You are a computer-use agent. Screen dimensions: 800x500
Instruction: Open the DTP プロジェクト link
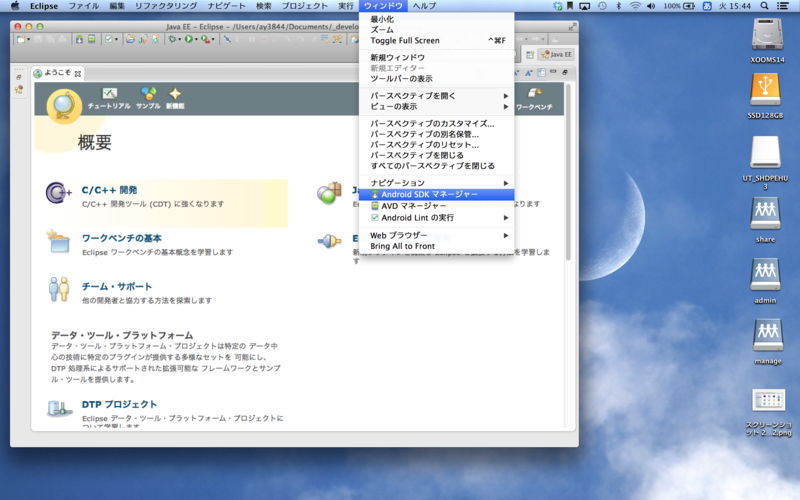coord(119,404)
